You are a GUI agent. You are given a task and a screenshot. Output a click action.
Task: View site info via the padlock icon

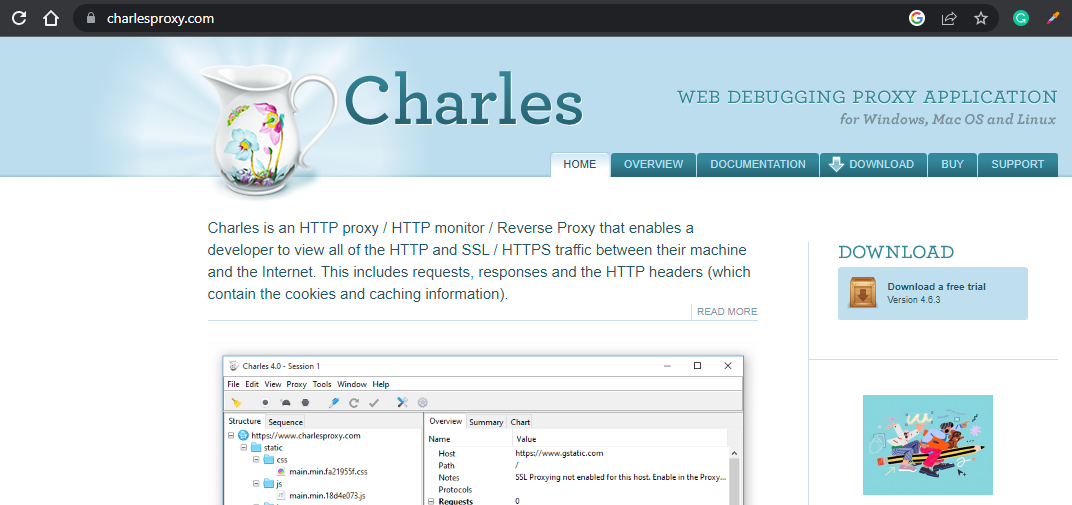click(x=91, y=18)
